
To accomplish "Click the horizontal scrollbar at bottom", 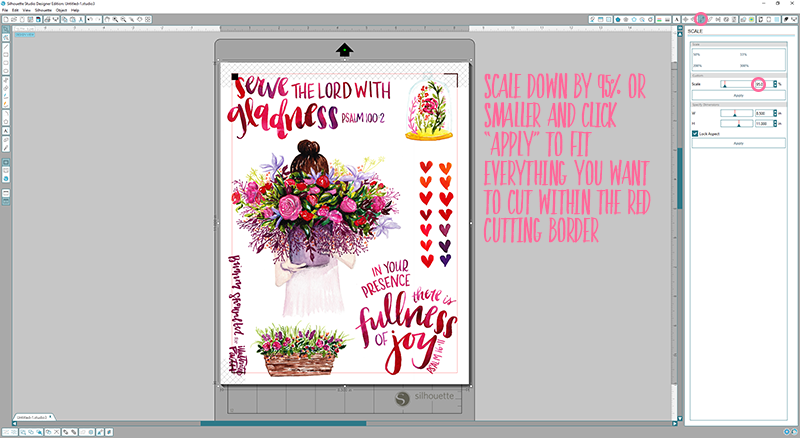I will coord(283,423).
